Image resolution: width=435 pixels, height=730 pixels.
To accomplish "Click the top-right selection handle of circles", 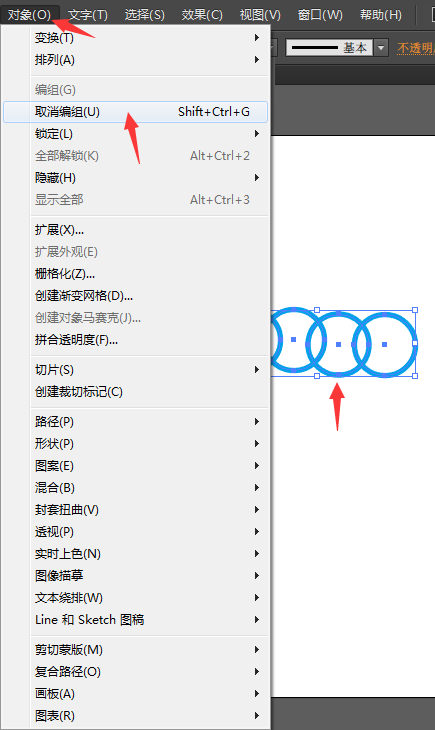I will [415, 310].
